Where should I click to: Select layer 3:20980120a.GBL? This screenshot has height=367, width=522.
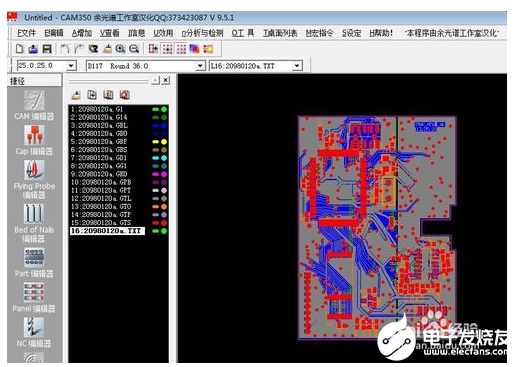click(x=99, y=125)
